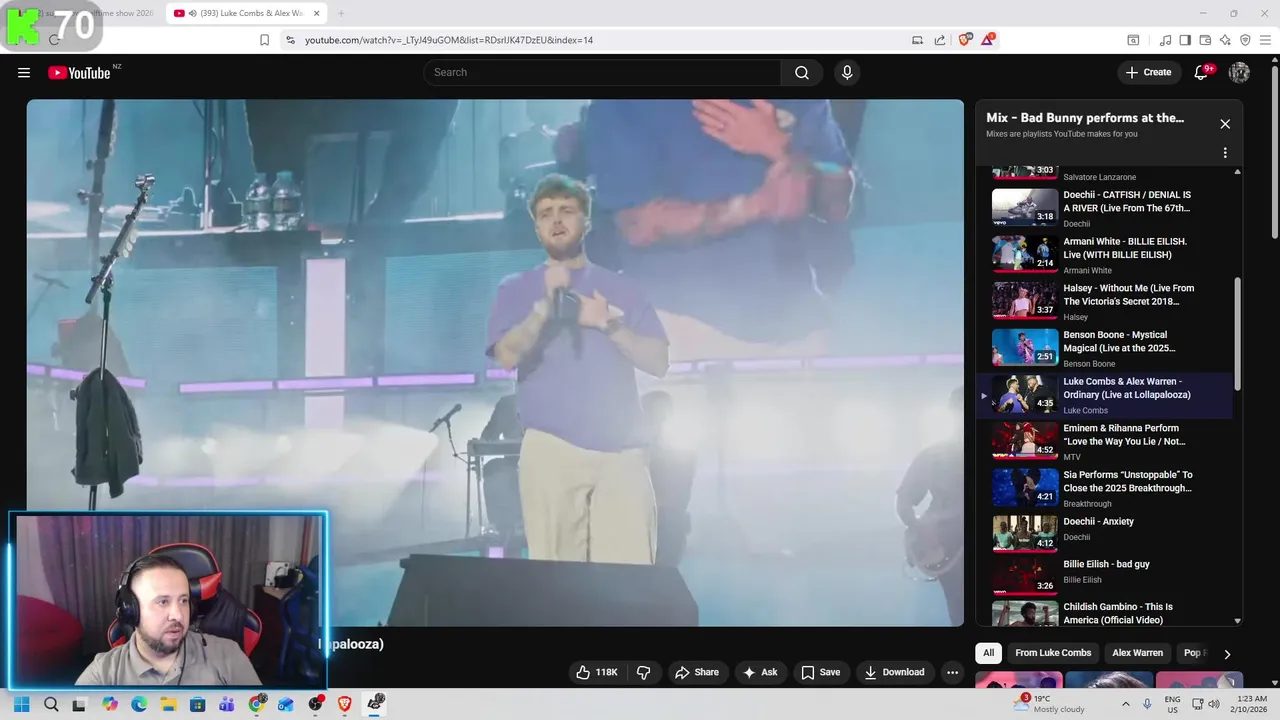Open a new browser tab
The height and width of the screenshot is (720, 1280).
point(340,13)
